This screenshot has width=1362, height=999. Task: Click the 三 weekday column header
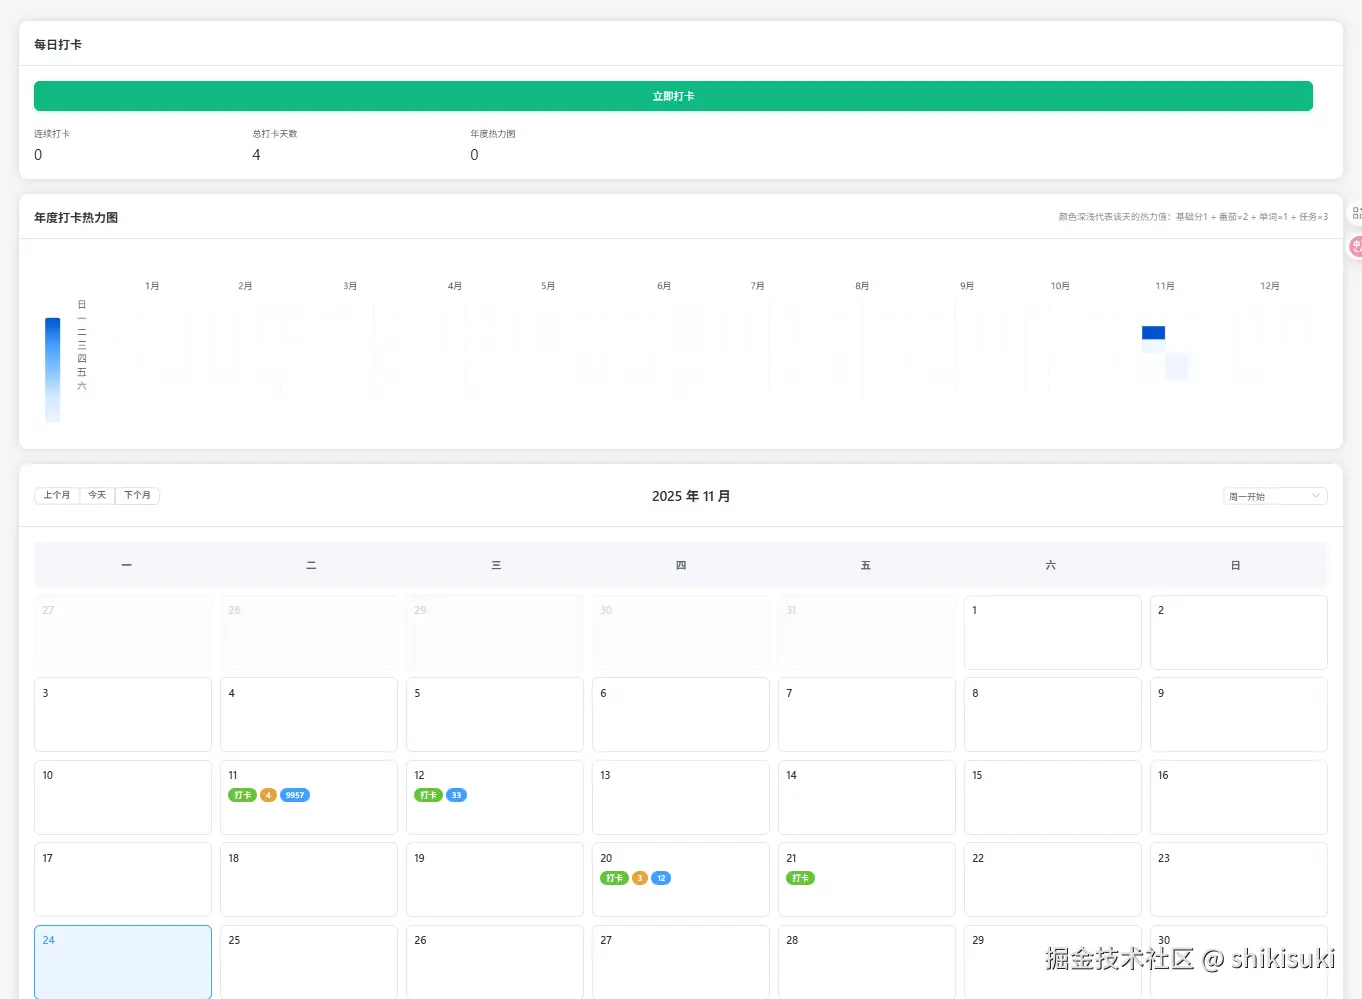pos(496,565)
